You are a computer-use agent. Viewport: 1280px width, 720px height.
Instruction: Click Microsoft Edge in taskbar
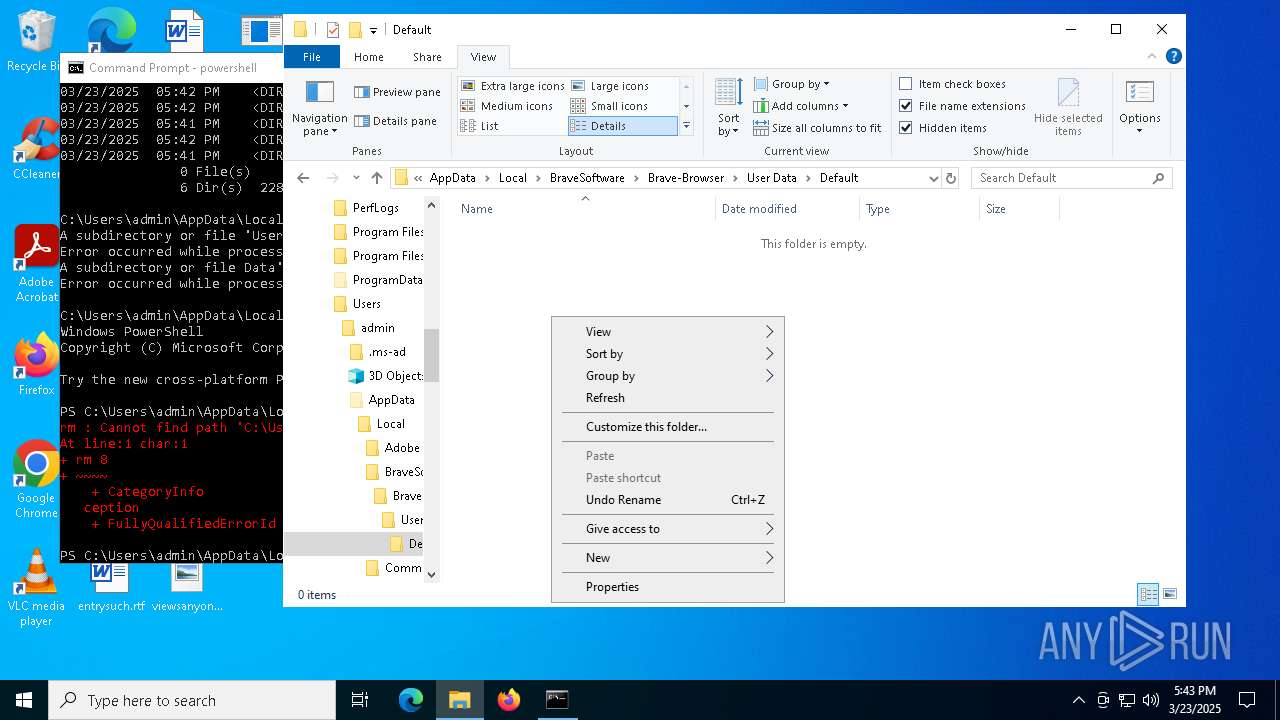[x=411, y=700]
